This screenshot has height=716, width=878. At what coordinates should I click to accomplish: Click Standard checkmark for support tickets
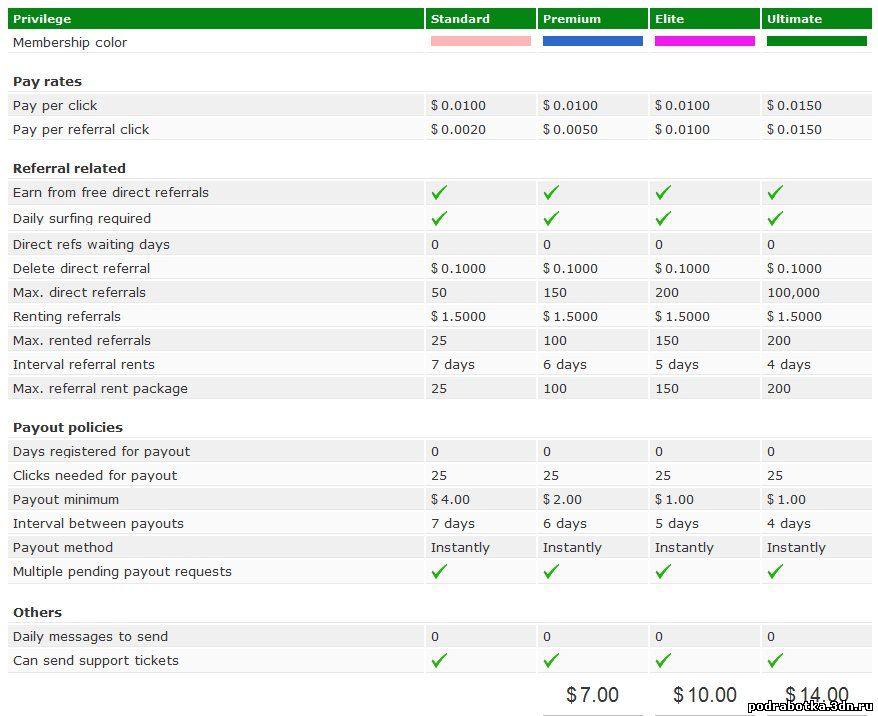click(x=439, y=660)
